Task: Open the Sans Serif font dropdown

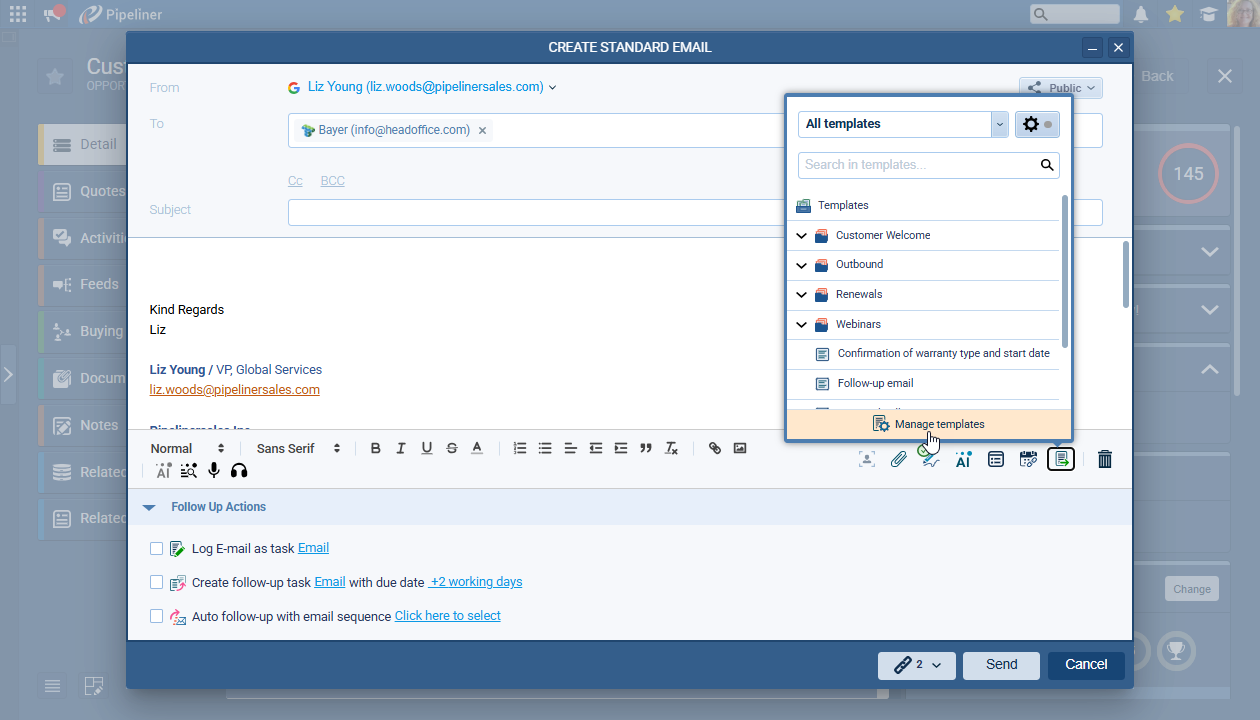Action: point(298,449)
